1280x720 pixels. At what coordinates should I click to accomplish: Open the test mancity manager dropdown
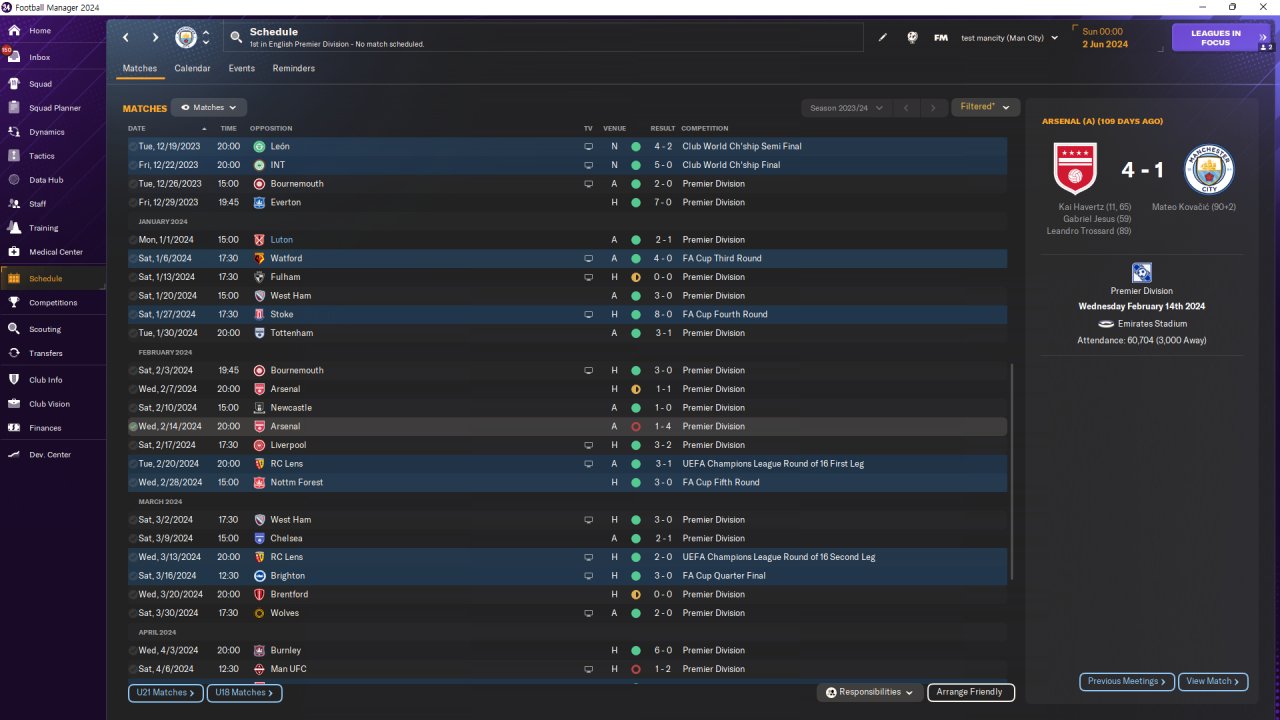[x=1008, y=38]
